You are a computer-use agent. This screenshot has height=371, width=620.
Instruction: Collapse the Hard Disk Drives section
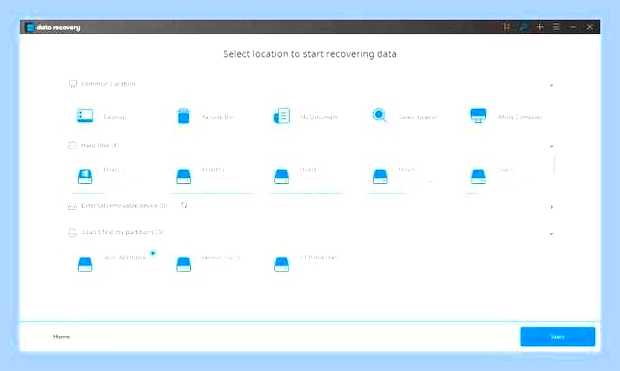[551, 146]
